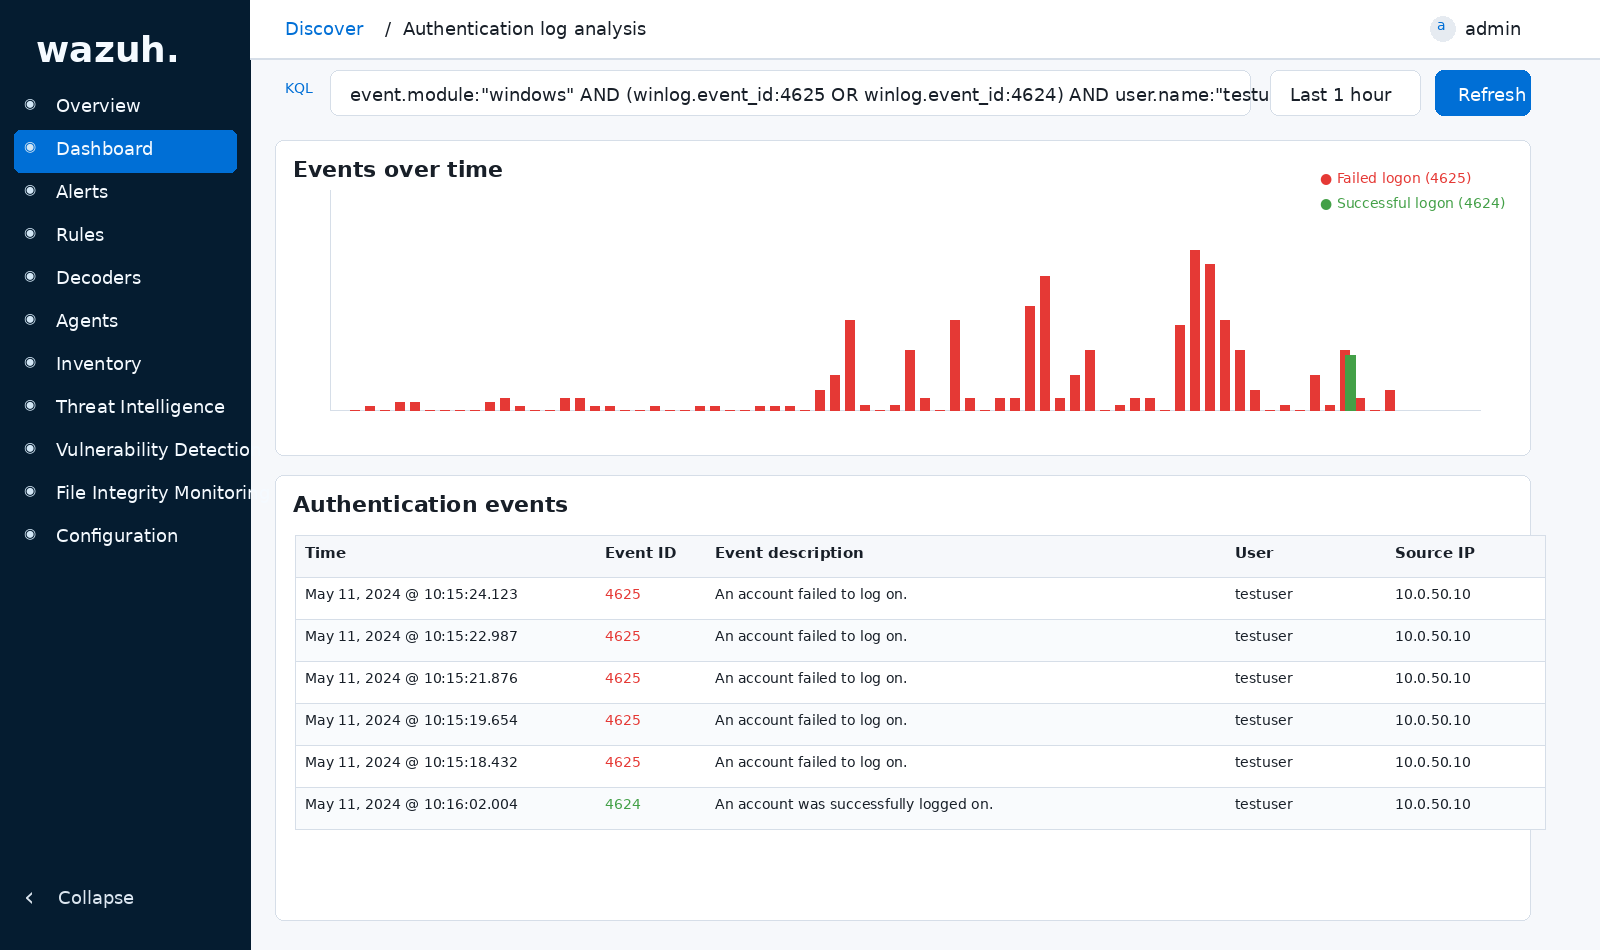This screenshot has width=1600, height=950.
Task: Click the Threat Intelligence icon
Action: pos(29,406)
